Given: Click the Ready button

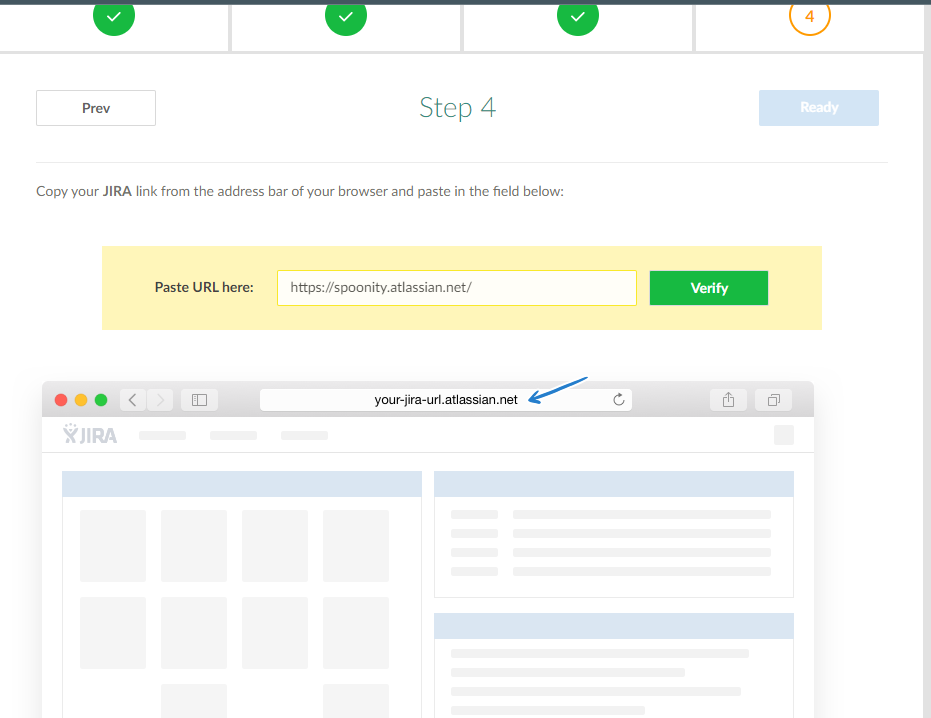Looking at the screenshot, I should click(x=818, y=107).
